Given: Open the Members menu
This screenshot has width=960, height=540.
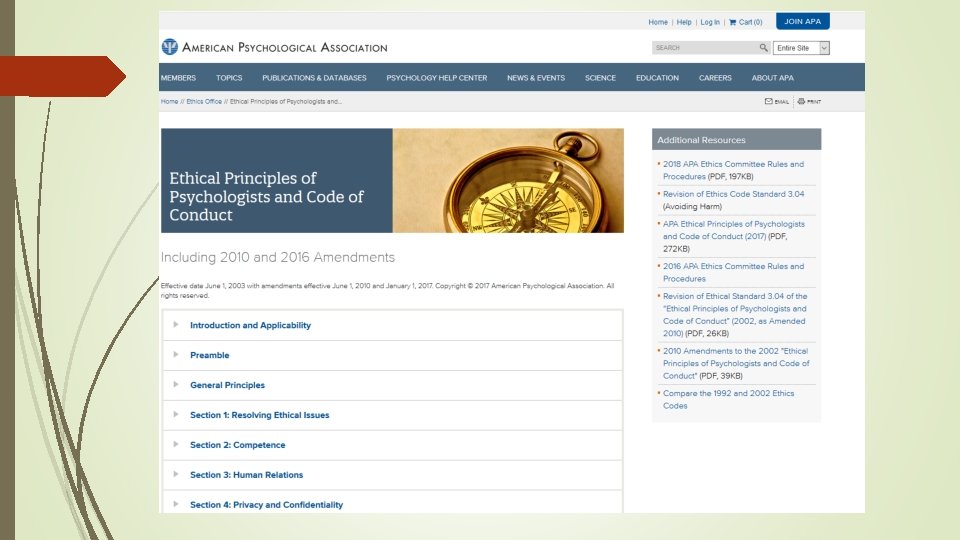Looking at the screenshot, I should 178,78.
